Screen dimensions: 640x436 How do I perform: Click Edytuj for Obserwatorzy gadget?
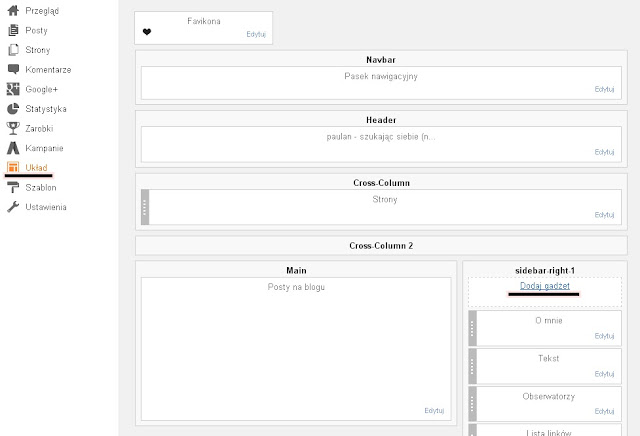point(604,411)
